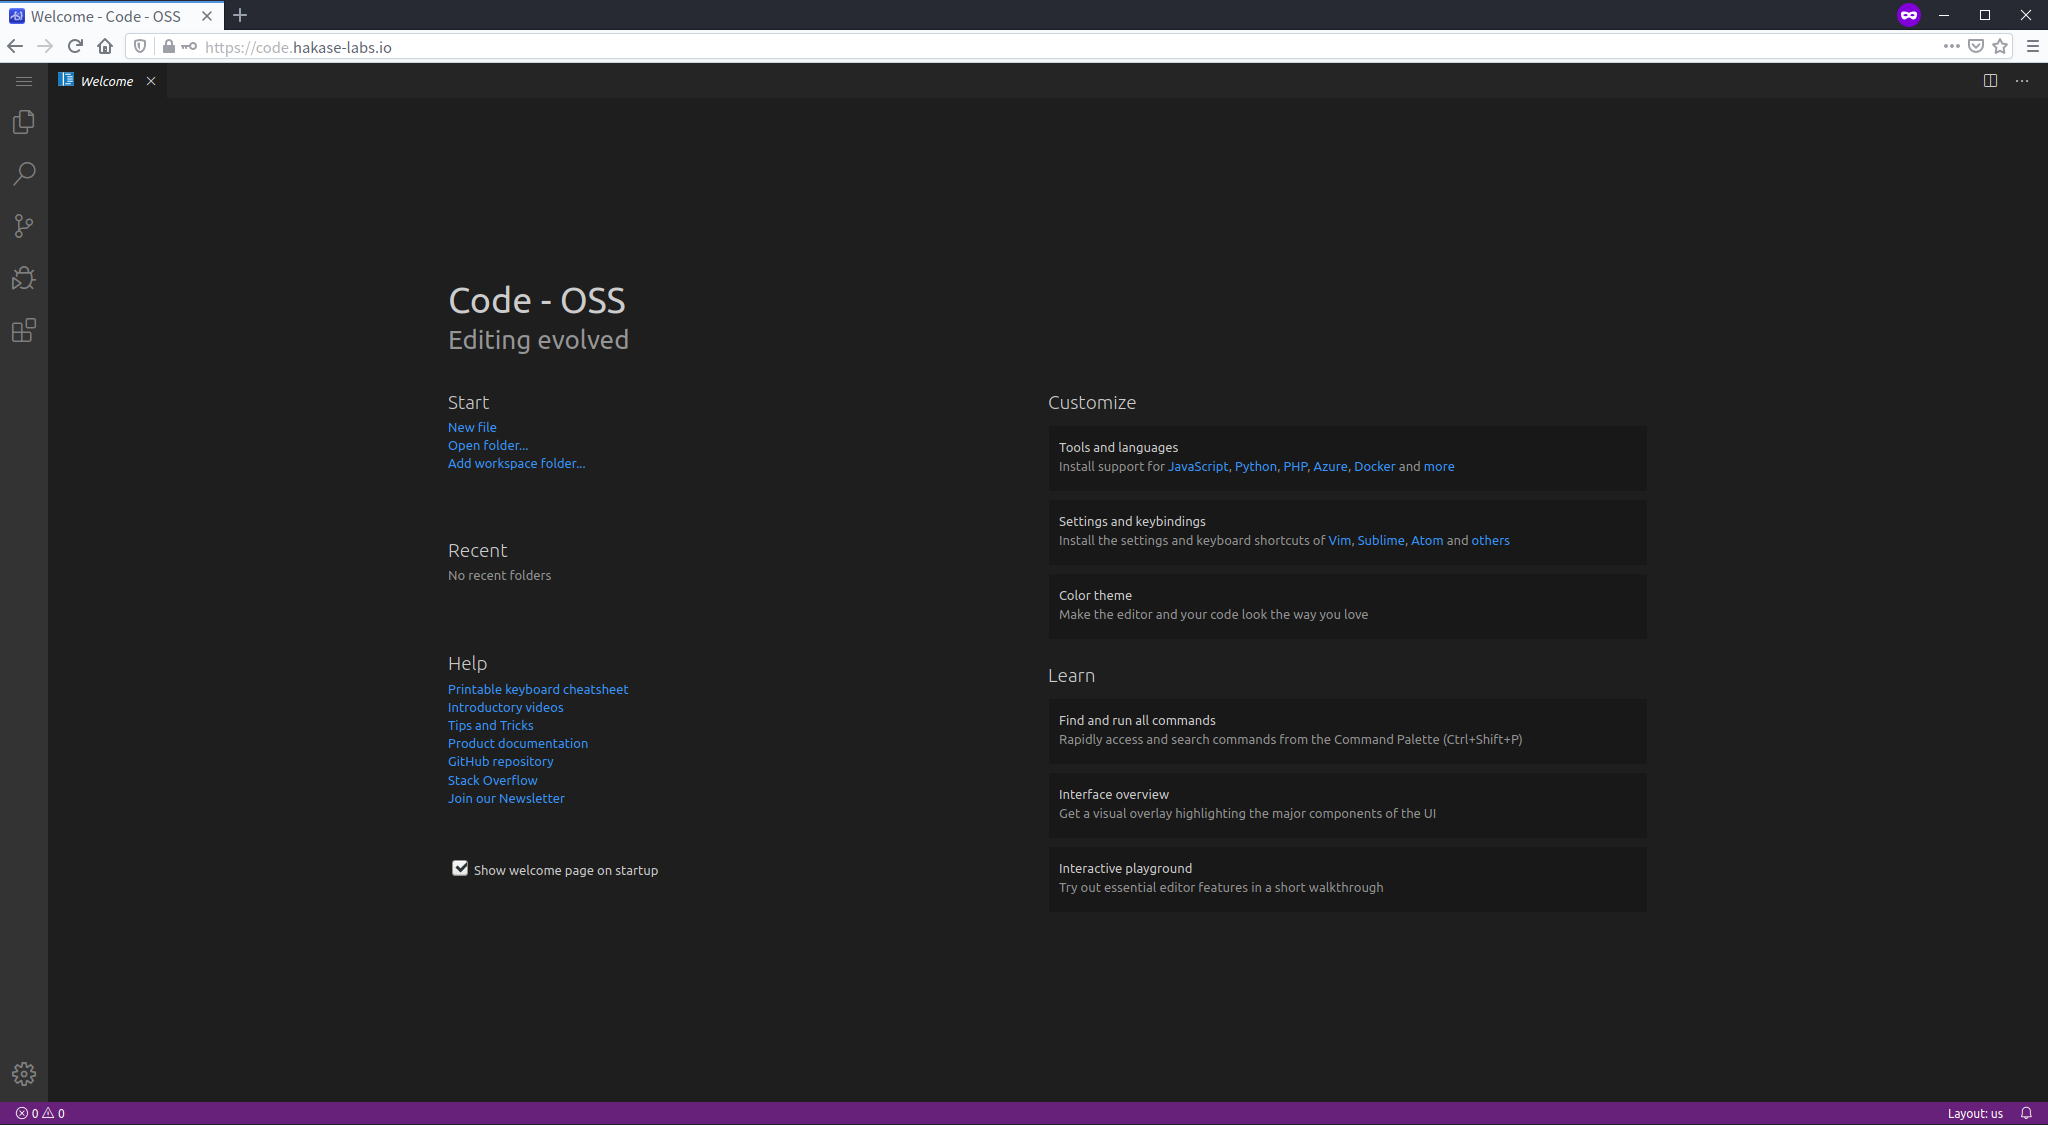
Task: Open Product documentation link
Action: coord(518,743)
